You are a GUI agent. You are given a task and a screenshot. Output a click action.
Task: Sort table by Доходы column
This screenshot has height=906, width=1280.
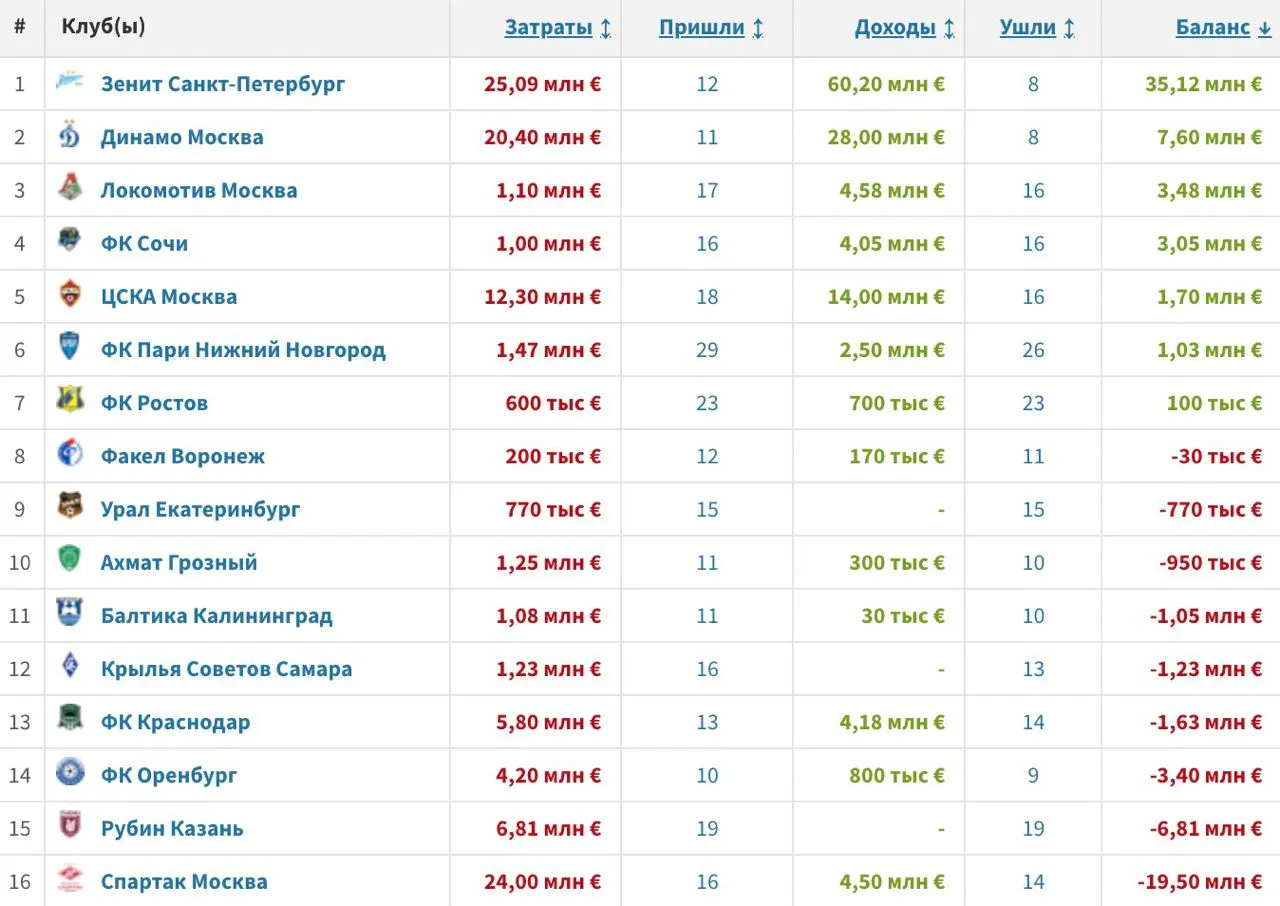tap(904, 28)
